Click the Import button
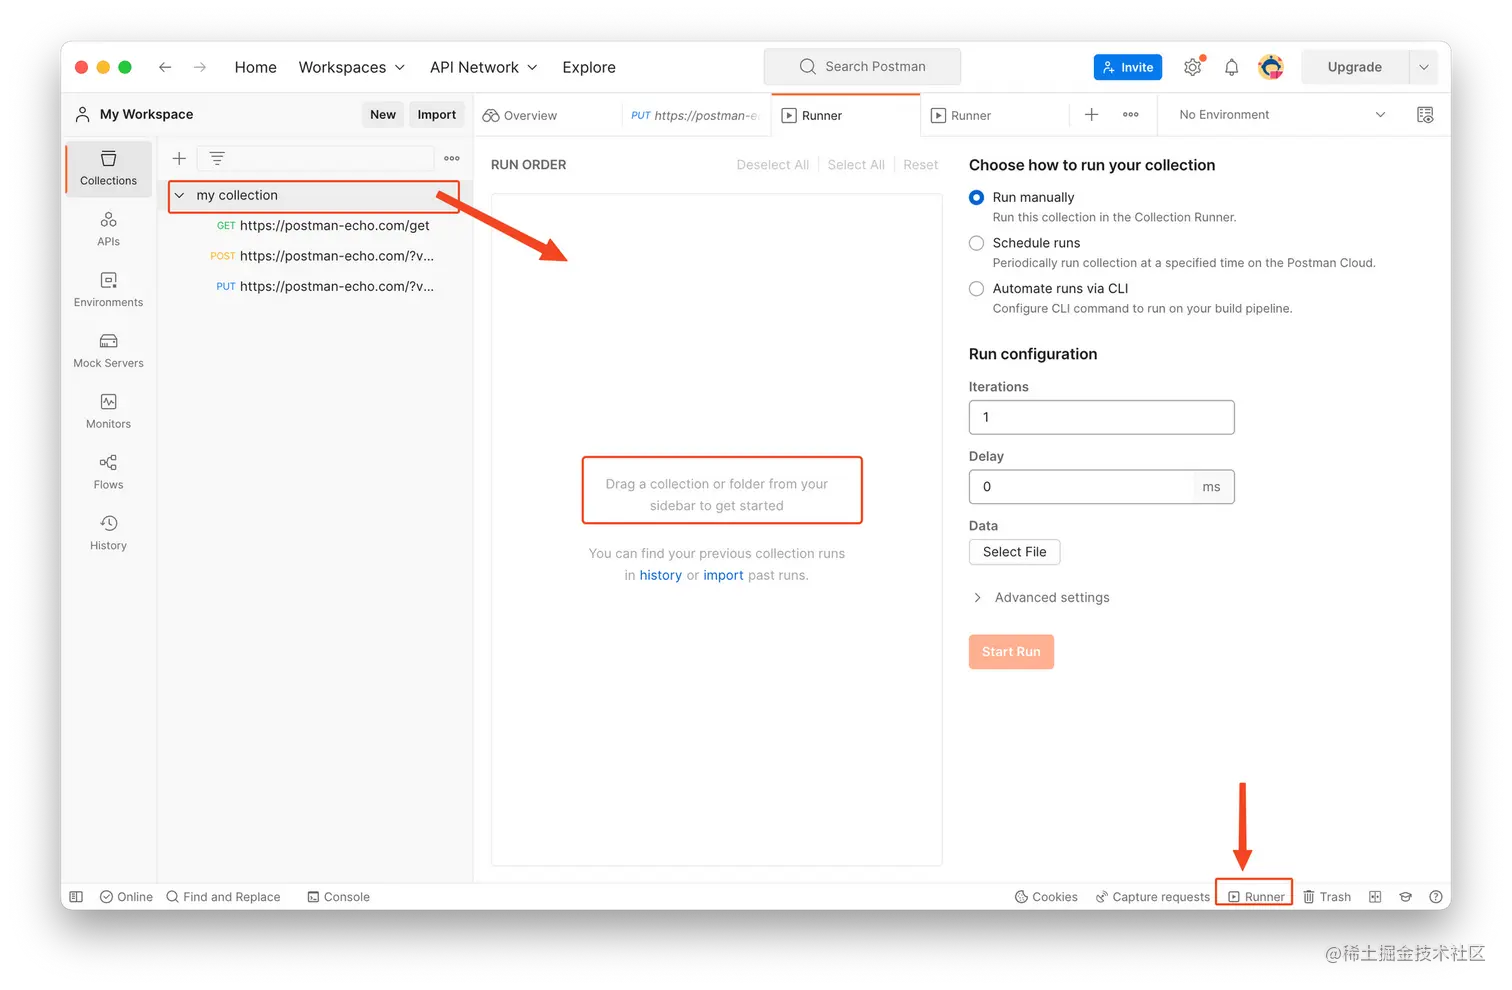The image size is (1512, 990). (x=437, y=115)
